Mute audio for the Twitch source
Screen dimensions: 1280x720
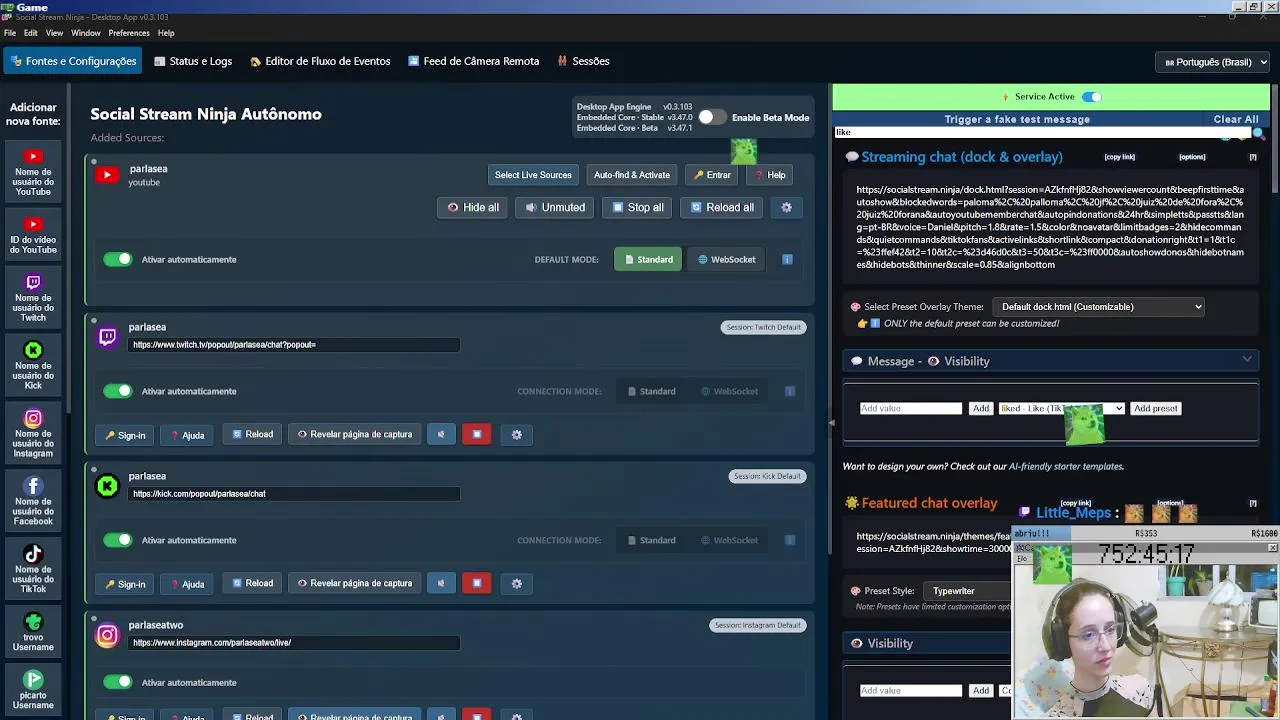coord(441,434)
